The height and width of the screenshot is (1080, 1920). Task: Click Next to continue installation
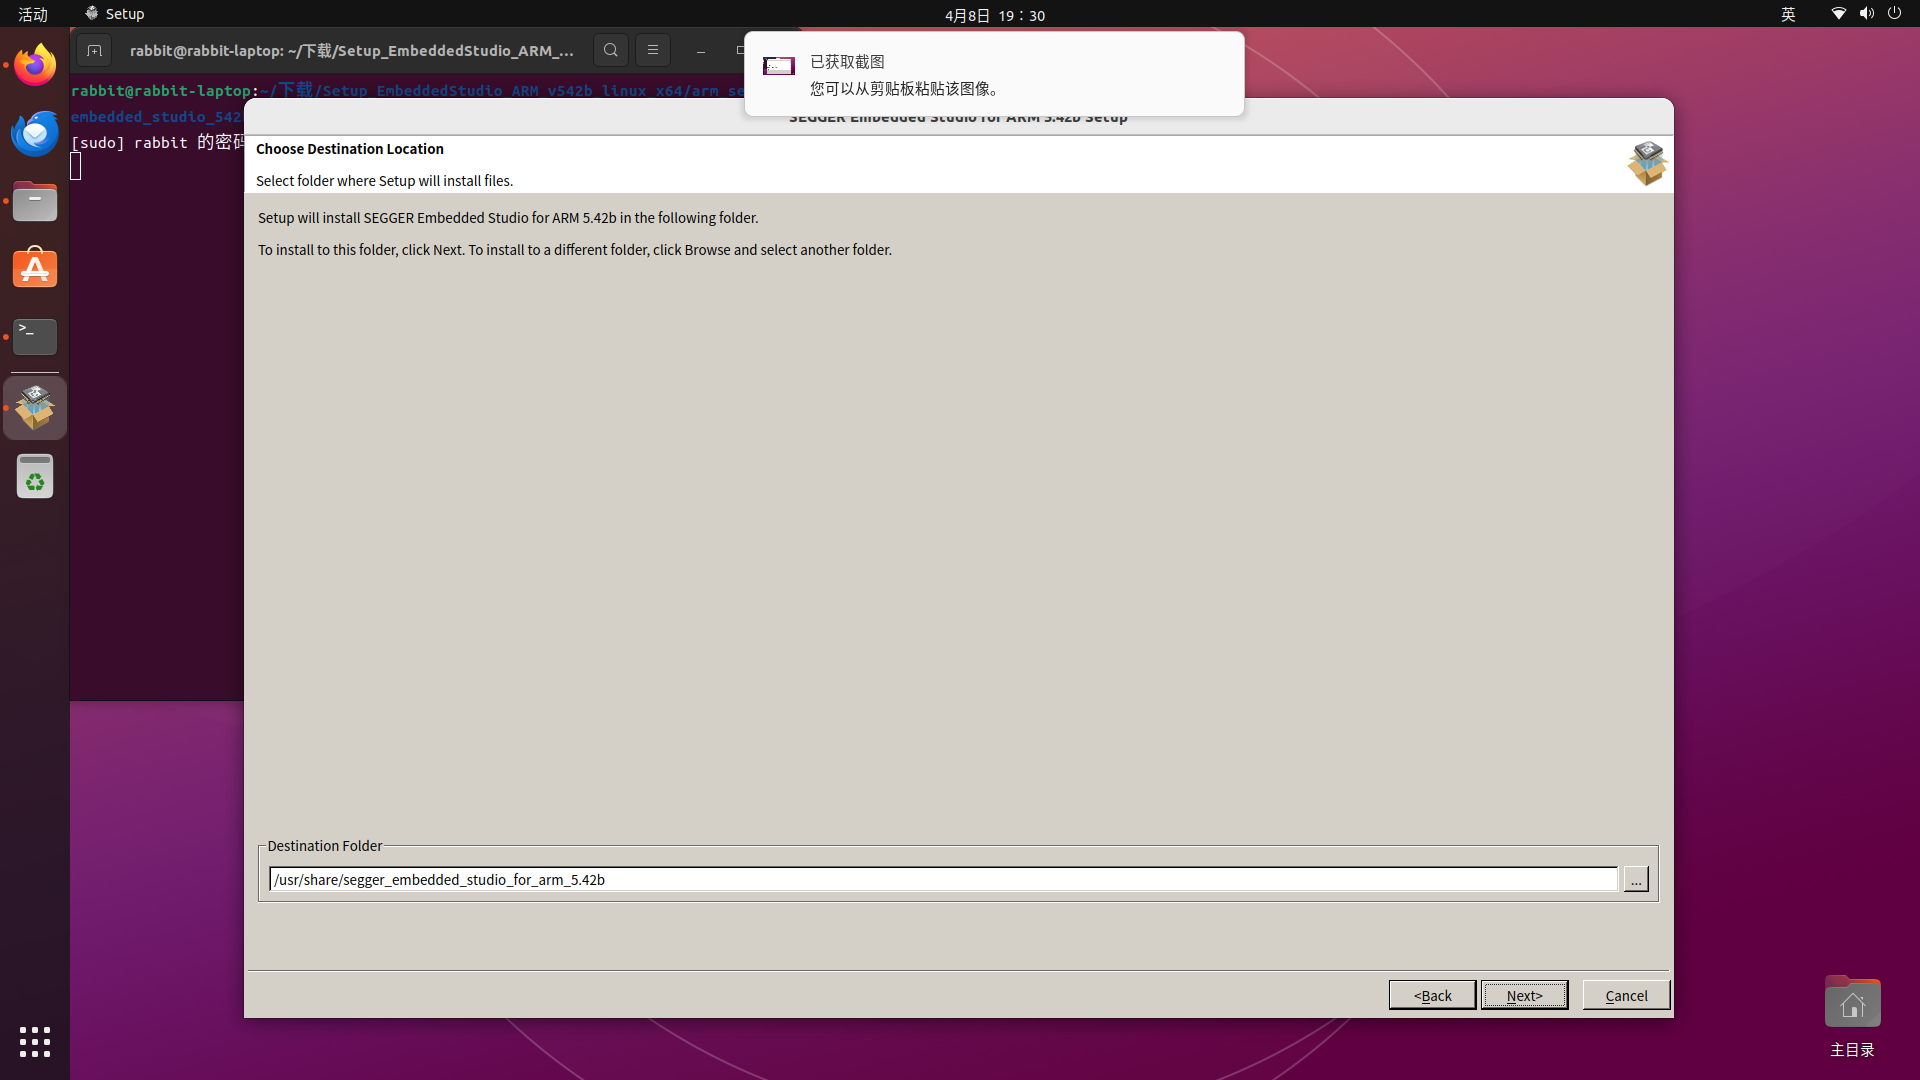tap(1524, 995)
